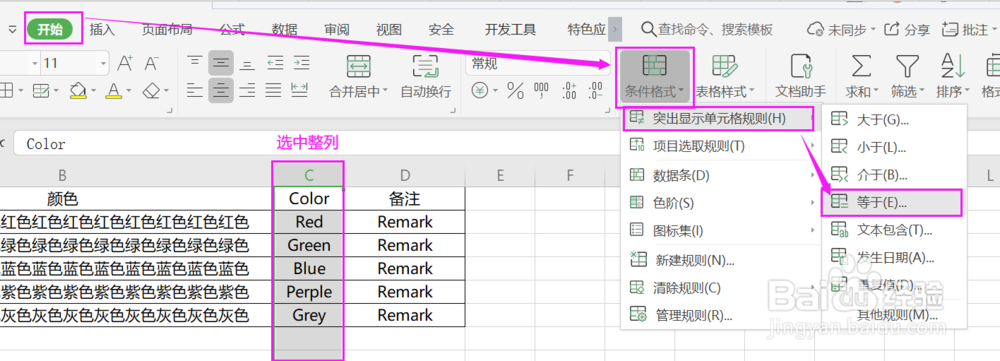Click the currency format icon
The height and width of the screenshot is (361, 1000).
tap(480, 91)
